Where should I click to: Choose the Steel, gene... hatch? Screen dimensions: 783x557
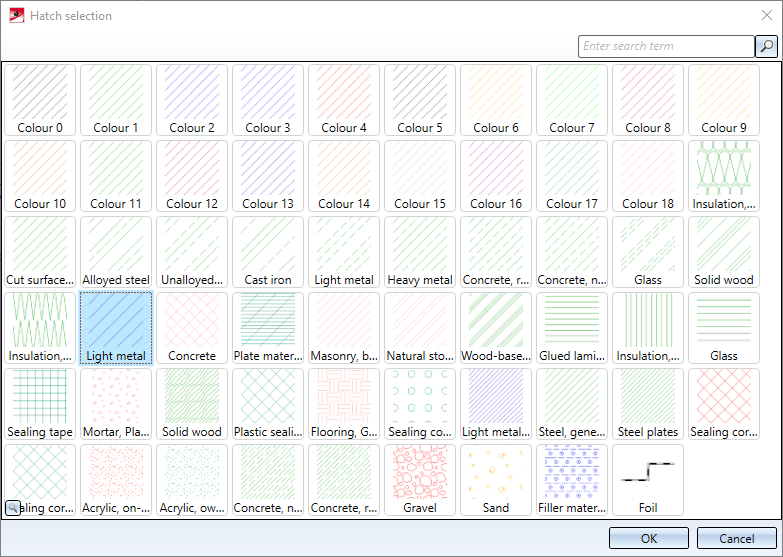(572, 404)
